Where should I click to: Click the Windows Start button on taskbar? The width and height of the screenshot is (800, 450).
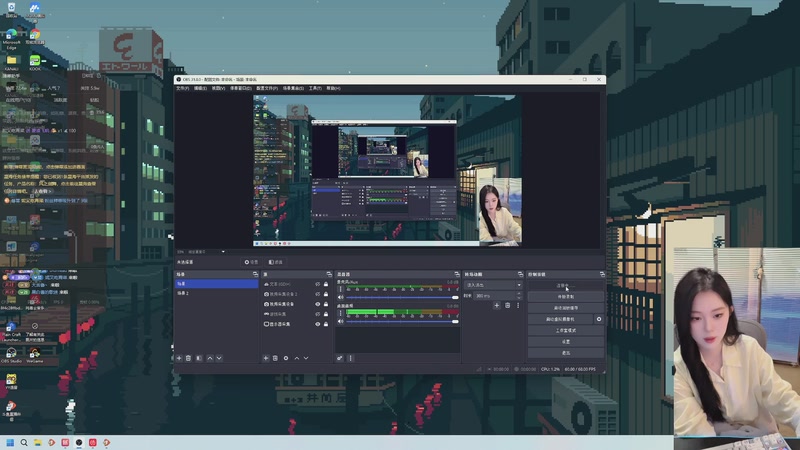10,442
